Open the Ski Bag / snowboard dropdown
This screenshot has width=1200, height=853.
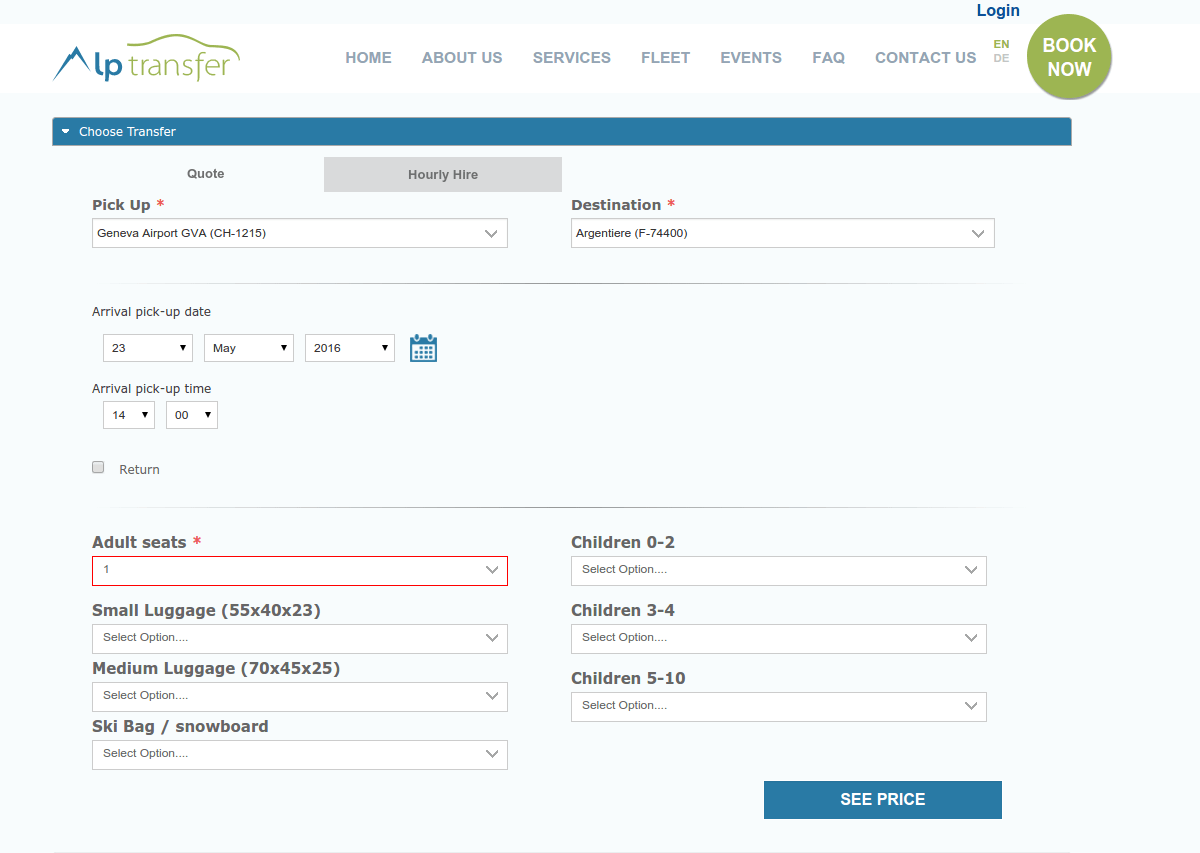pos(300,754)
